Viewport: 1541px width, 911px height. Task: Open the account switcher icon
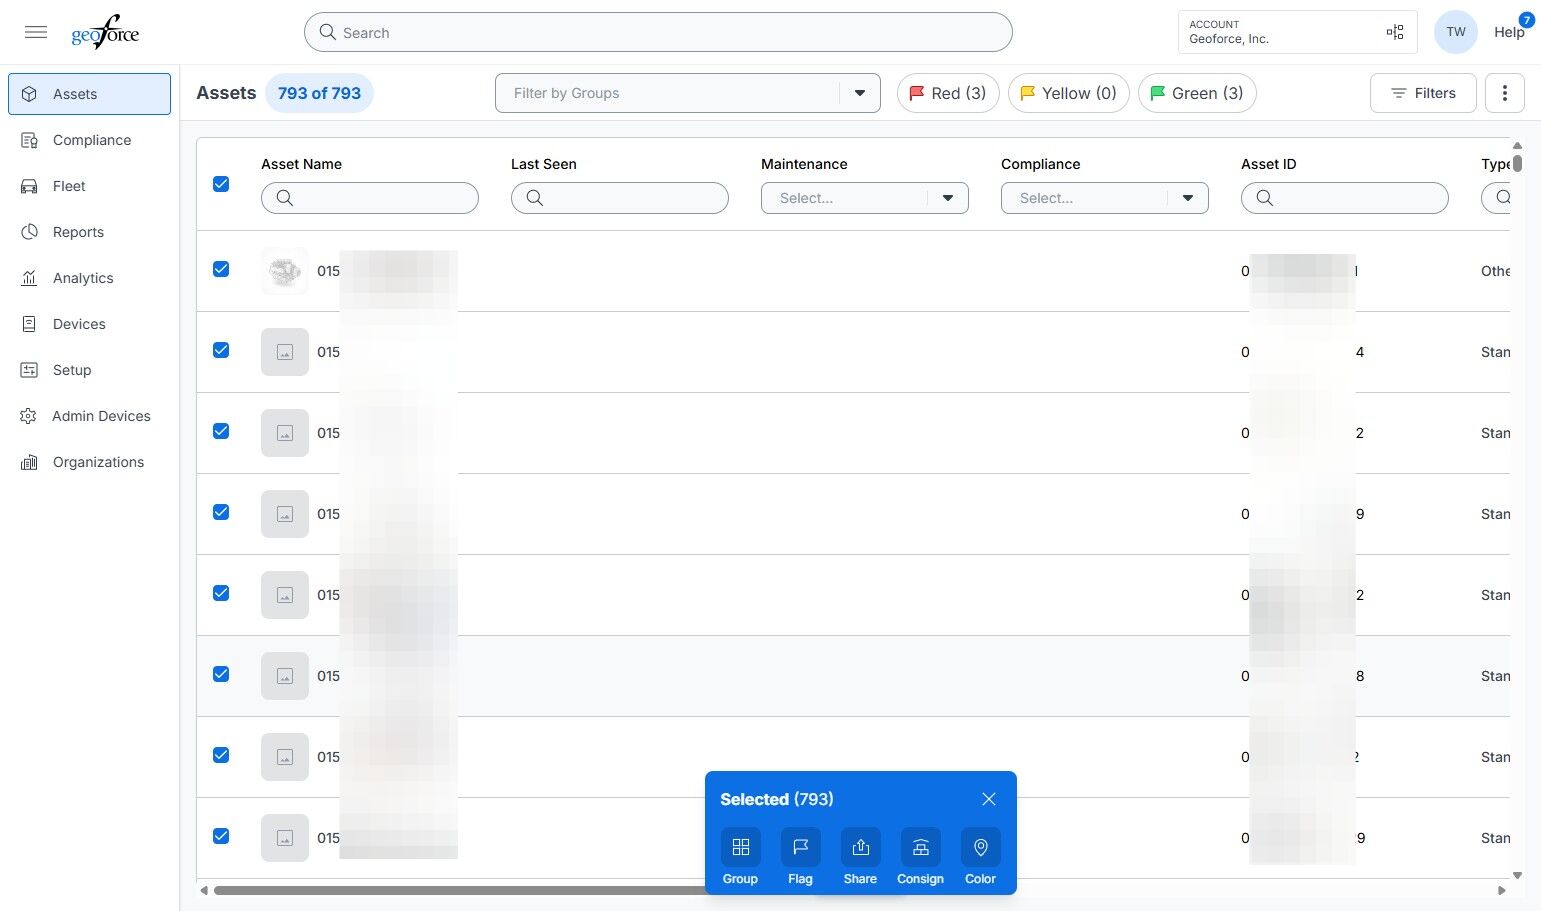tap(1395, 32)
